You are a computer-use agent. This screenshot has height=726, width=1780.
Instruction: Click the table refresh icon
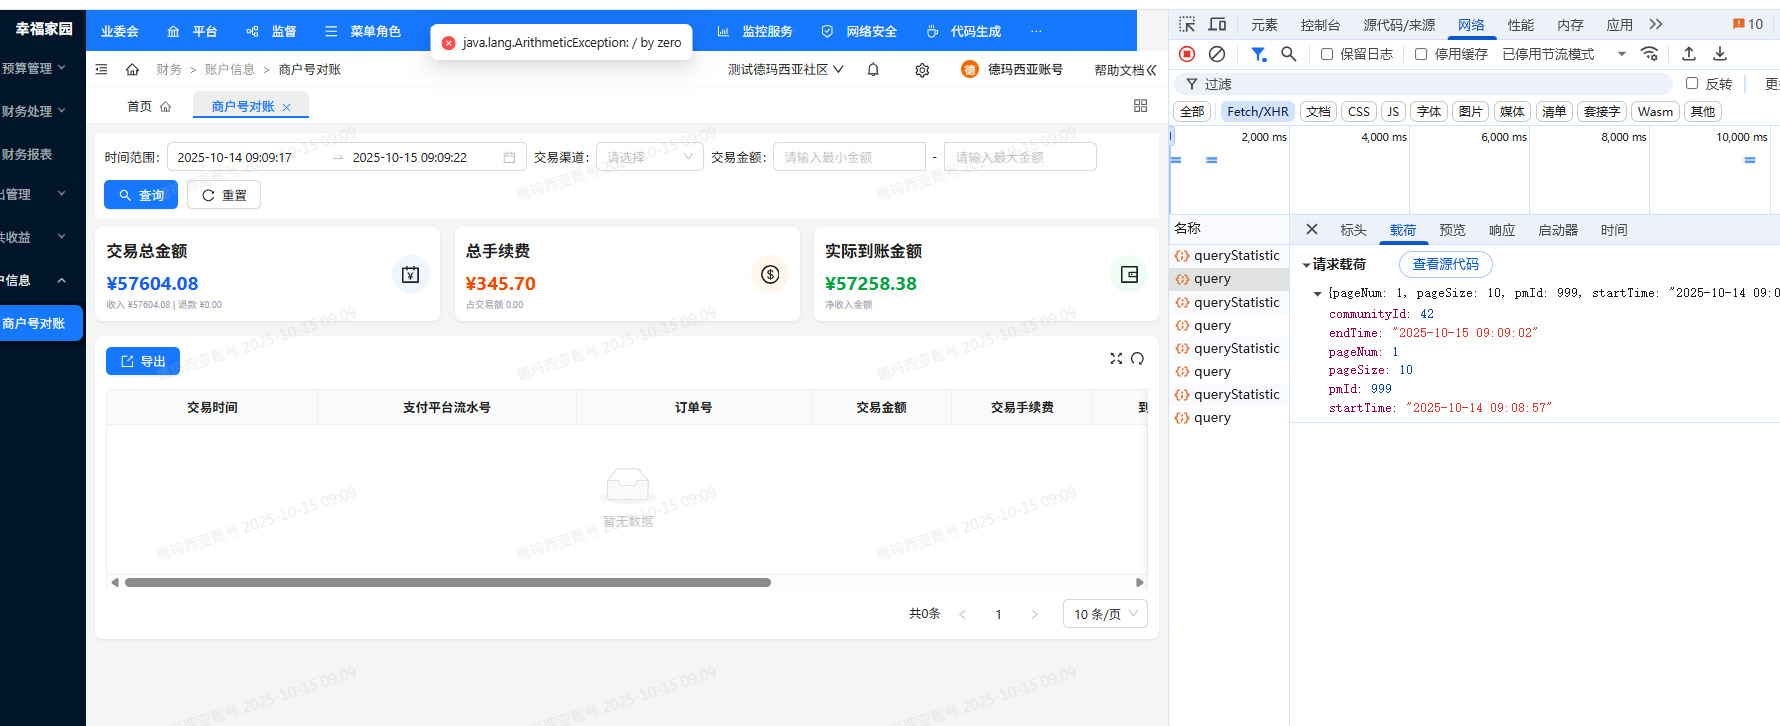pyautogui.click(x=1137, y=359)
